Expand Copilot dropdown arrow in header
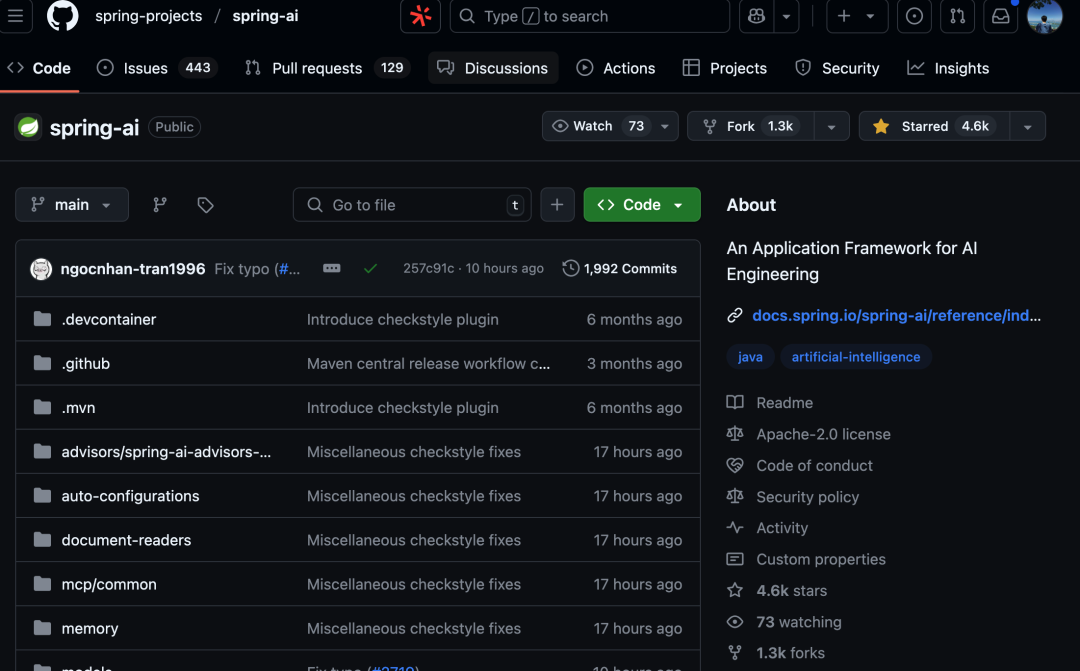Image resolution: width=1080 pixels, height=671 pixels. tap(786, 16)
